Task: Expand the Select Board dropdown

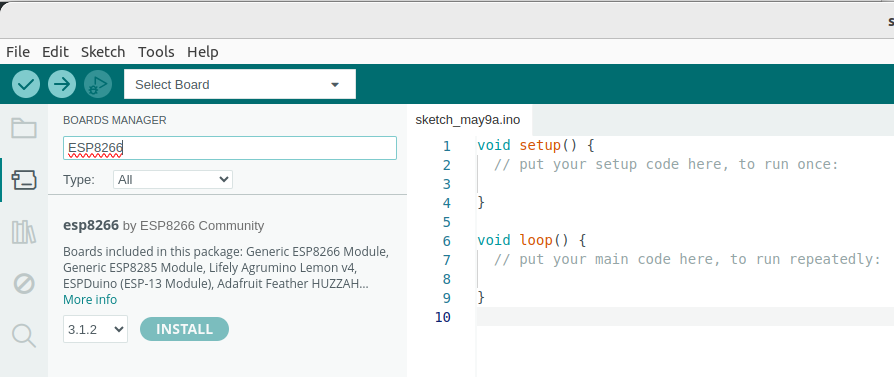Action: coord(239,84)
